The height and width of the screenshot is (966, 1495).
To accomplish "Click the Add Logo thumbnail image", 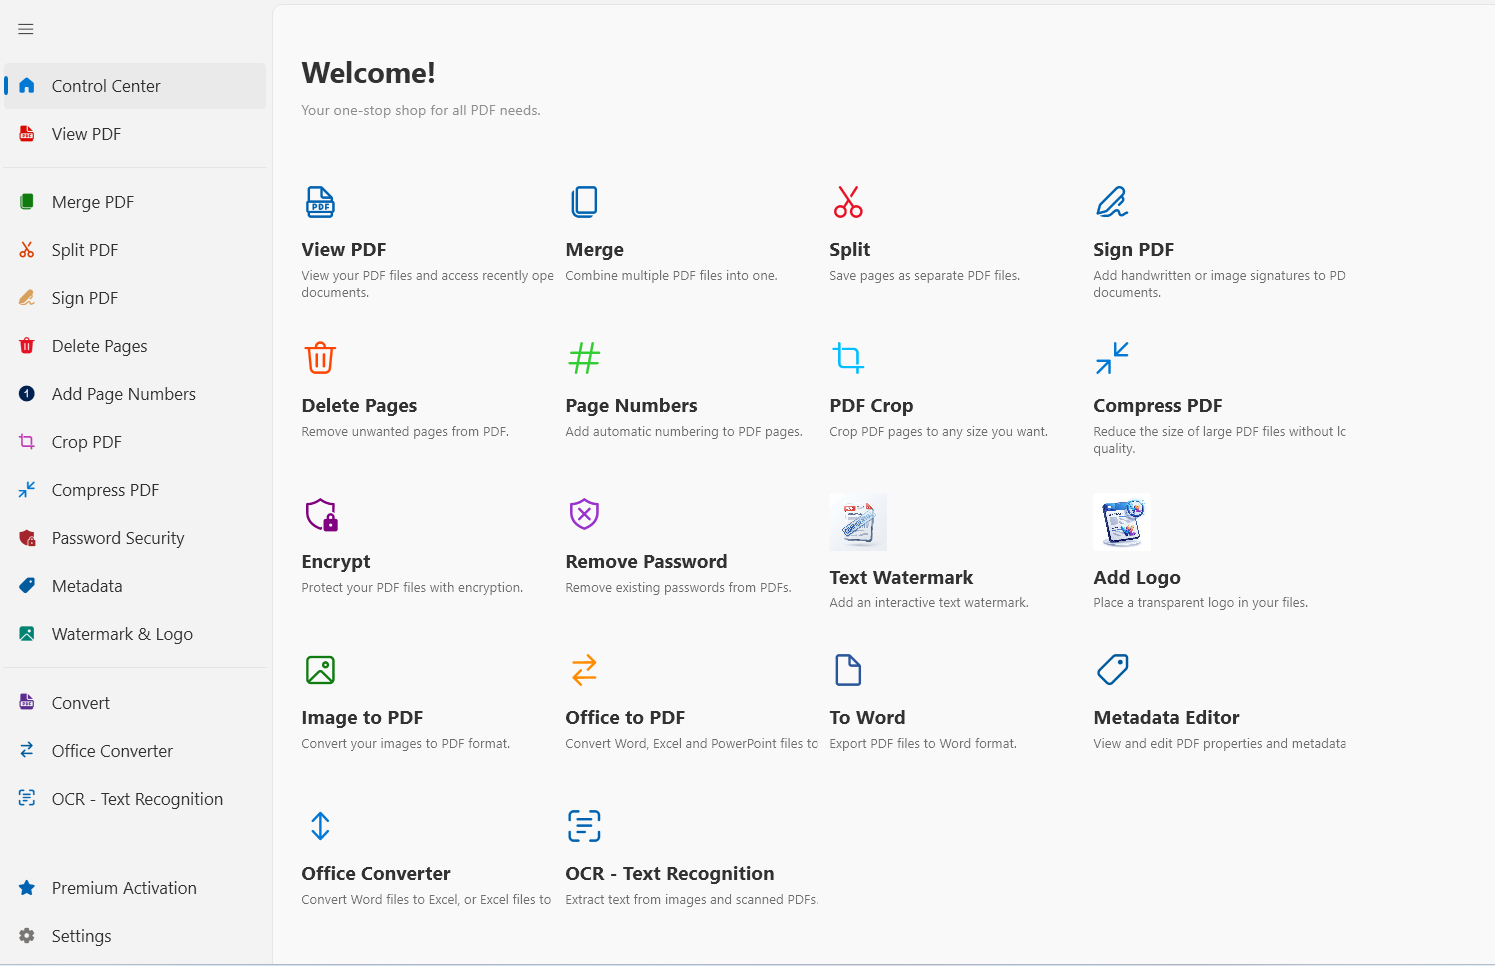I will (x=1122, y=522).
